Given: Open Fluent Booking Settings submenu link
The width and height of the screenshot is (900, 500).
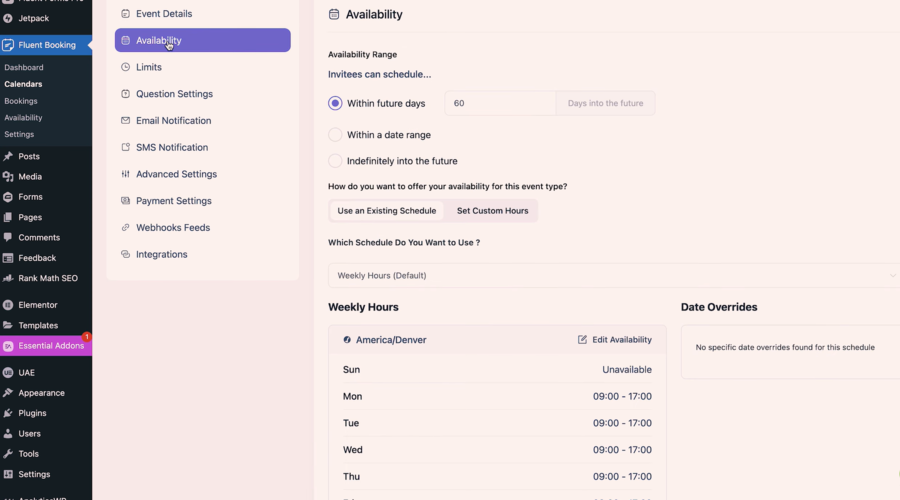Looking at the screenshot, I should 19,134.
